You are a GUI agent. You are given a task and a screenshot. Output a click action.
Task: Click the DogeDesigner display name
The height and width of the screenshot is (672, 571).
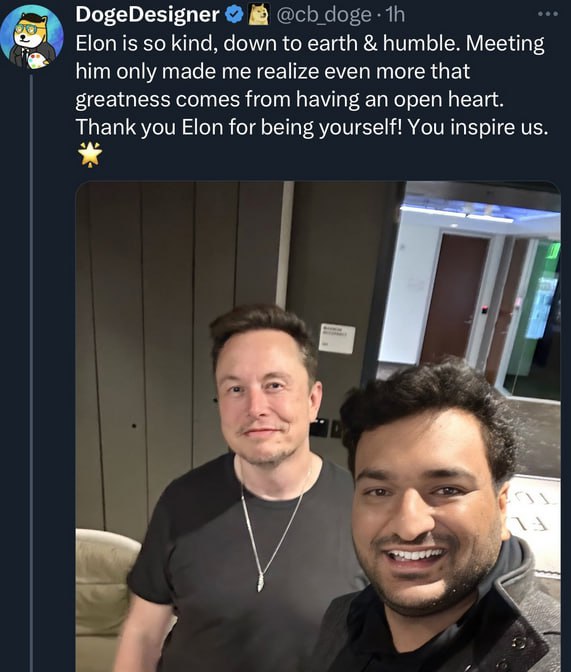(148, 15)
